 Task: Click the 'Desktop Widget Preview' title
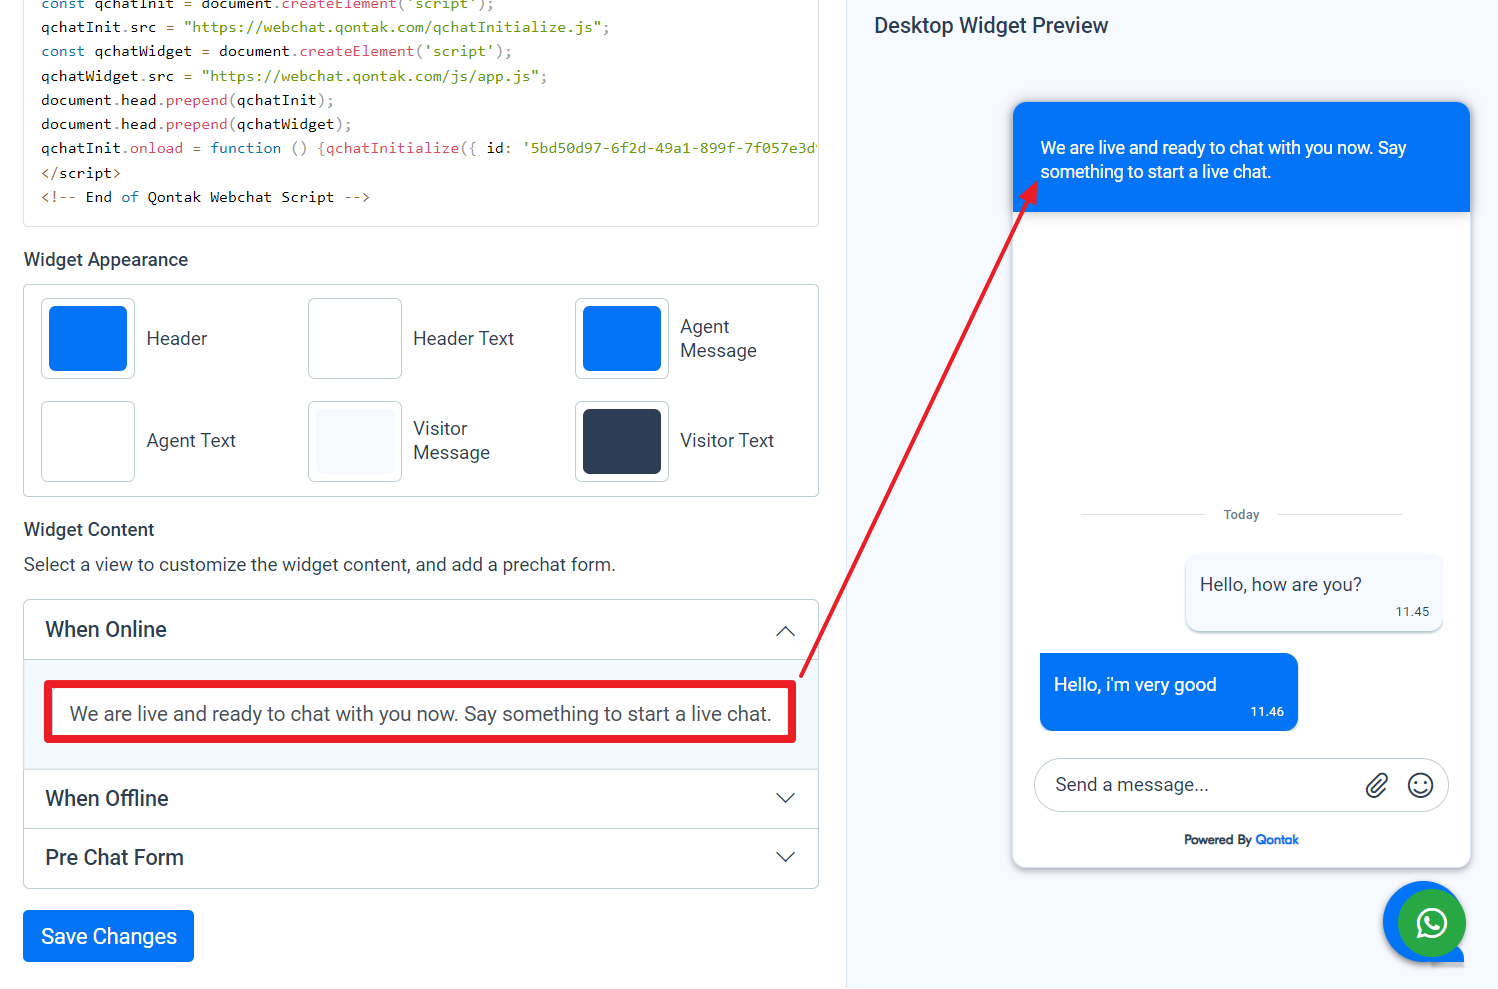[x=991, y=26]
